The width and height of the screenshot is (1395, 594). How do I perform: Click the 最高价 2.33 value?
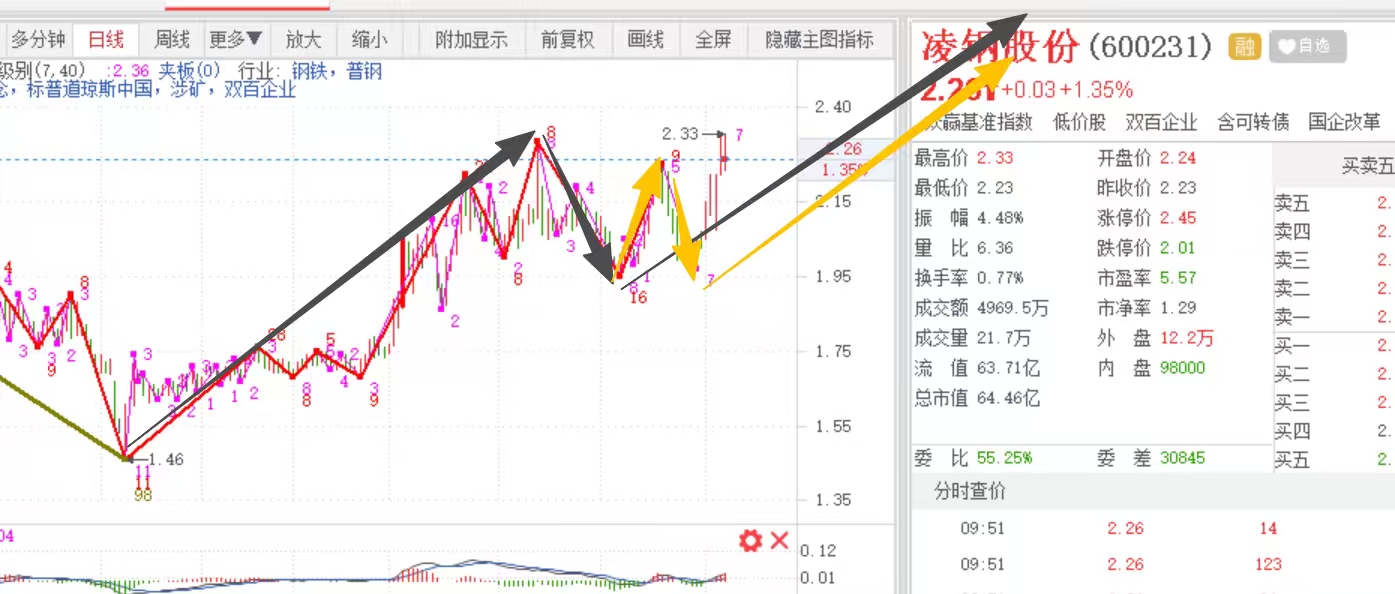[x=995, y=158]
